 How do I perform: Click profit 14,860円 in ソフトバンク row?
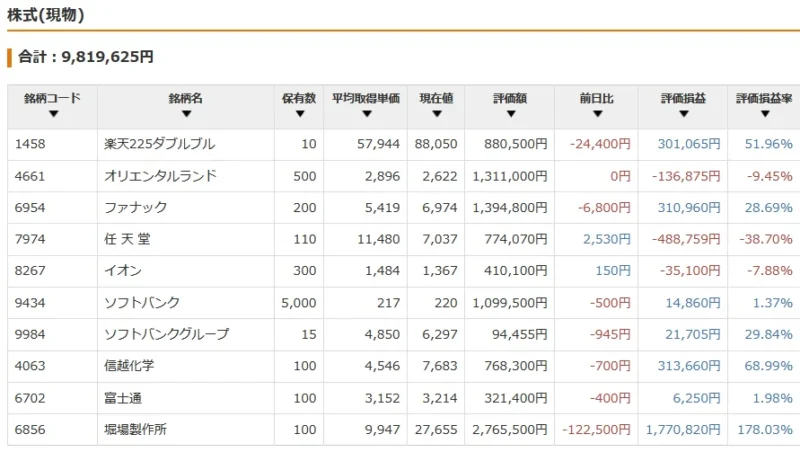(x=693, y=303)
